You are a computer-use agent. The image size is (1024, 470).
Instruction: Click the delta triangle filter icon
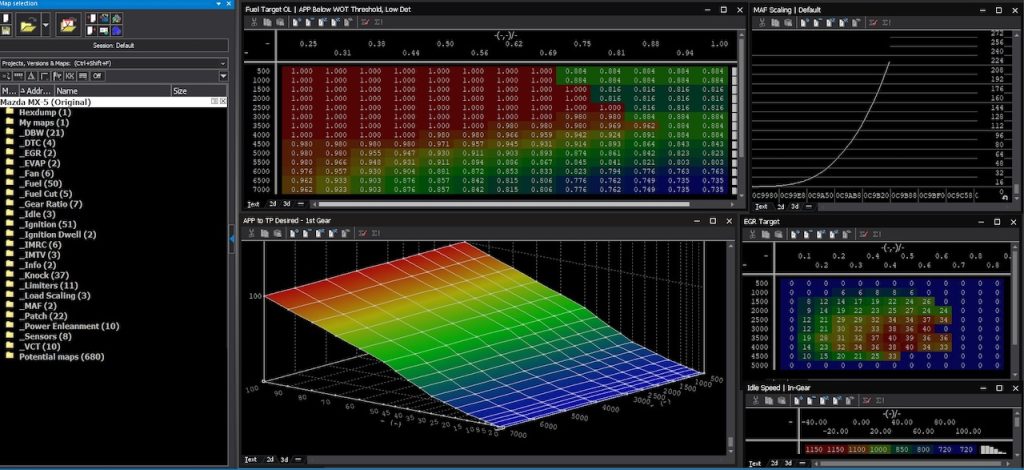tap(32, 76)
